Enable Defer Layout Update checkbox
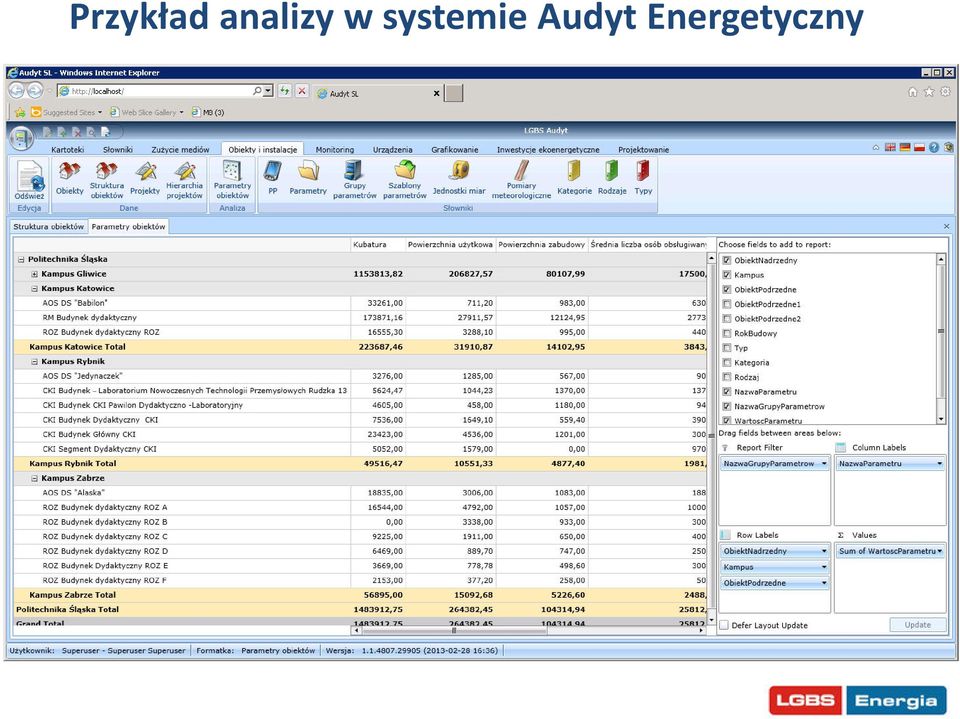960x719 pixels. click(x=724, y=625)
